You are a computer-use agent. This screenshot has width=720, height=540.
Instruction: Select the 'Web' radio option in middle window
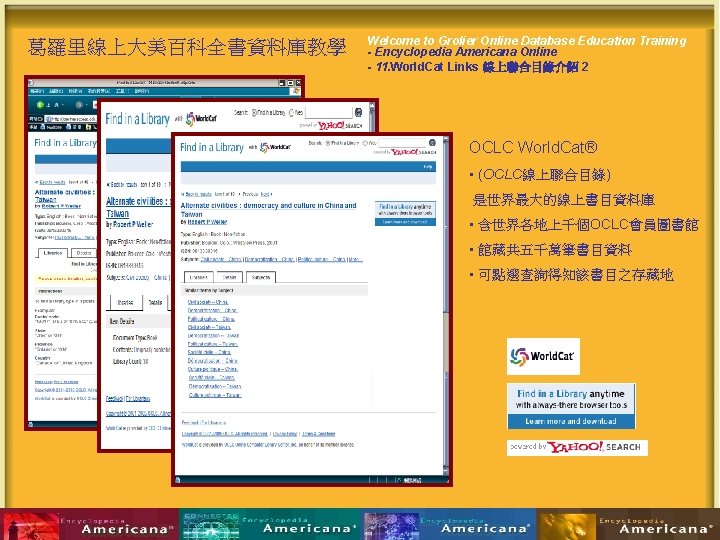tap(291, 112)
